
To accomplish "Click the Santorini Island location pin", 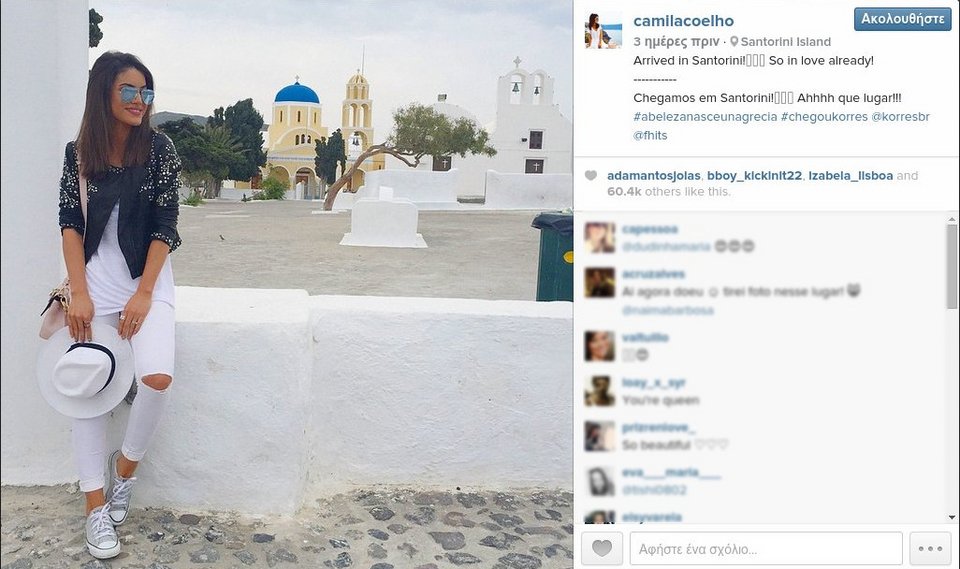I will pos(734,42).
